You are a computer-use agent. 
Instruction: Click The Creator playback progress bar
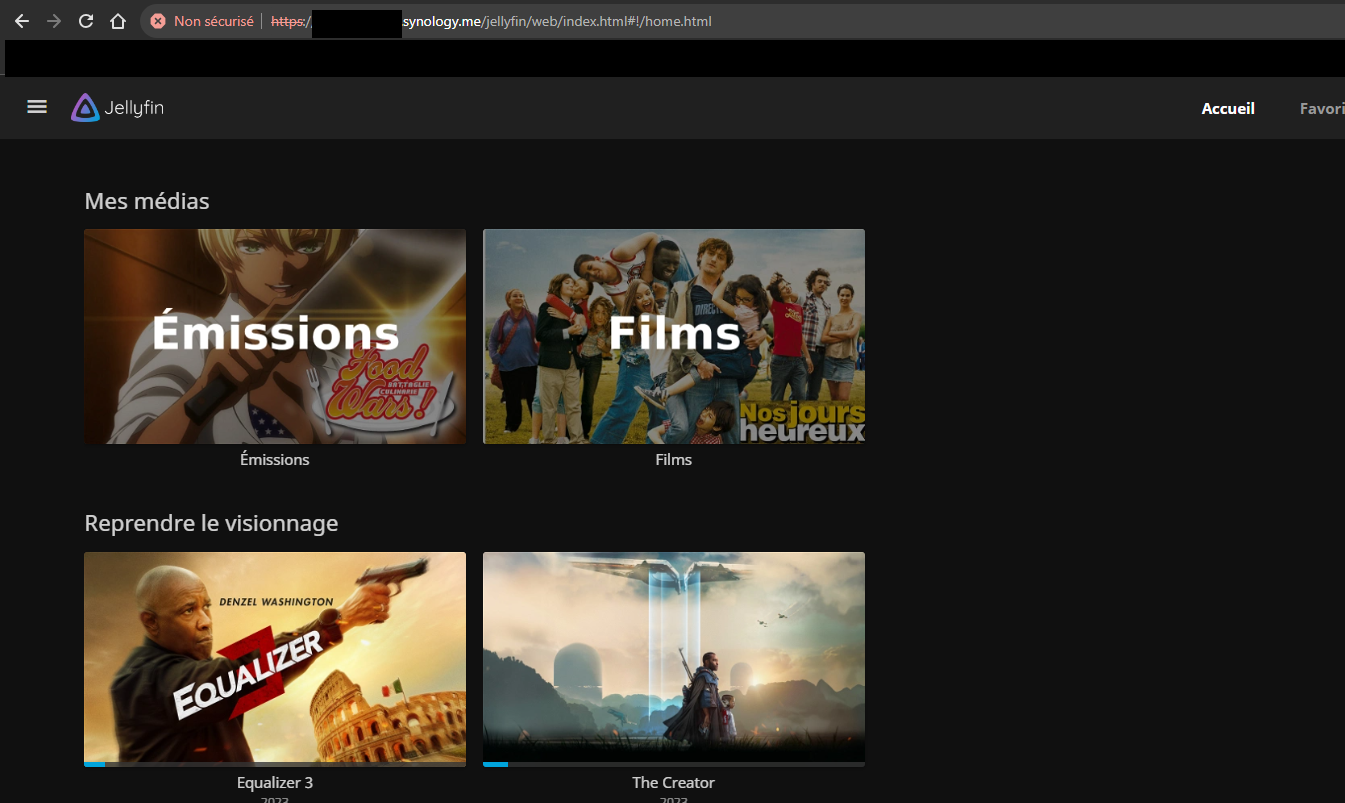pyautogui.click(x=674, y=764)
